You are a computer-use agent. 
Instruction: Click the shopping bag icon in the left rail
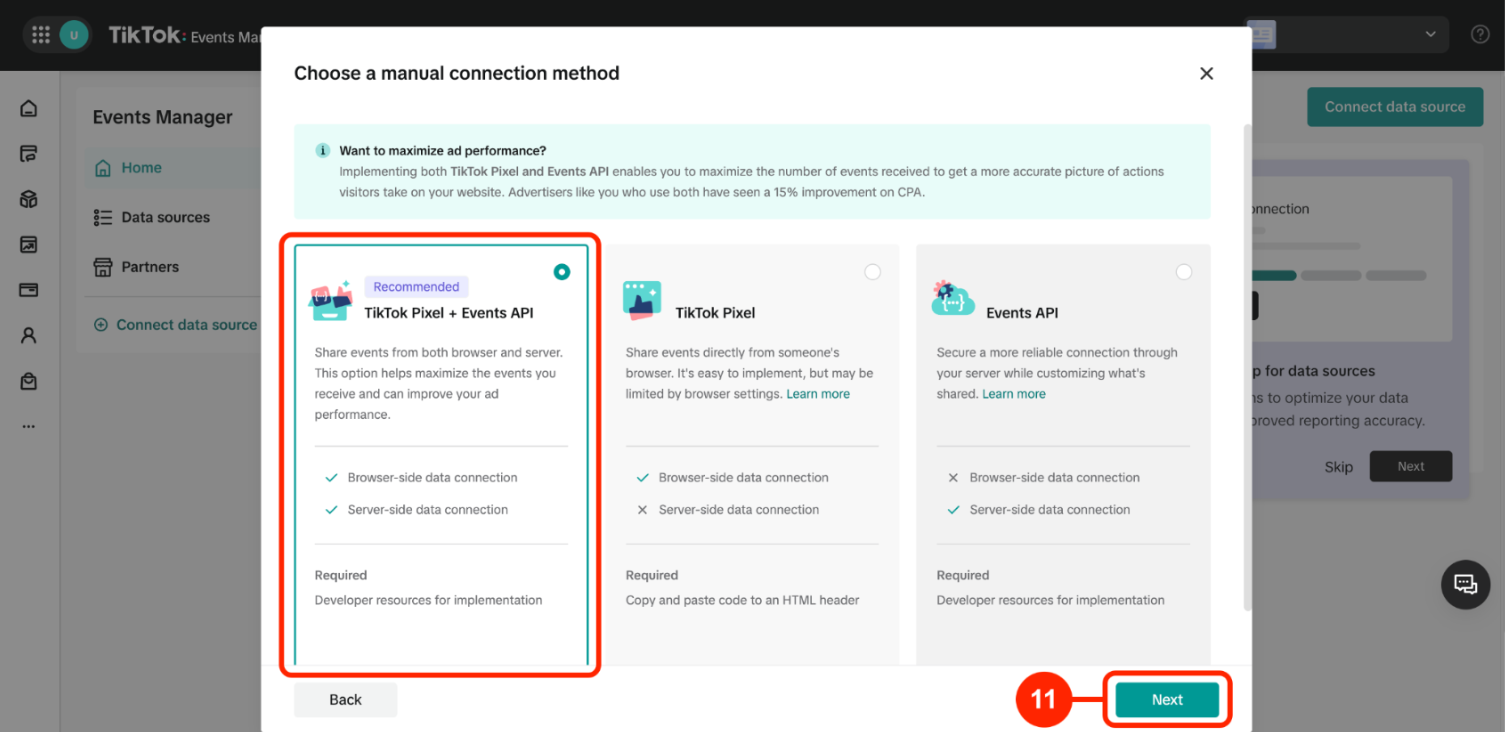tap(29, 381)
